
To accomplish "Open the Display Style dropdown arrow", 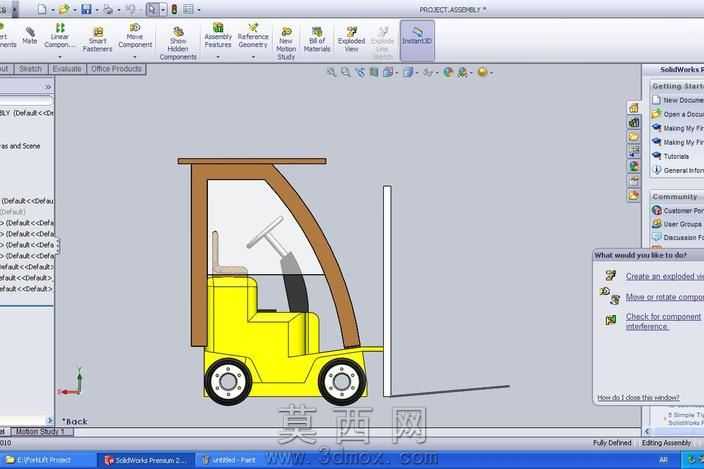I will (x=417, y=73).
